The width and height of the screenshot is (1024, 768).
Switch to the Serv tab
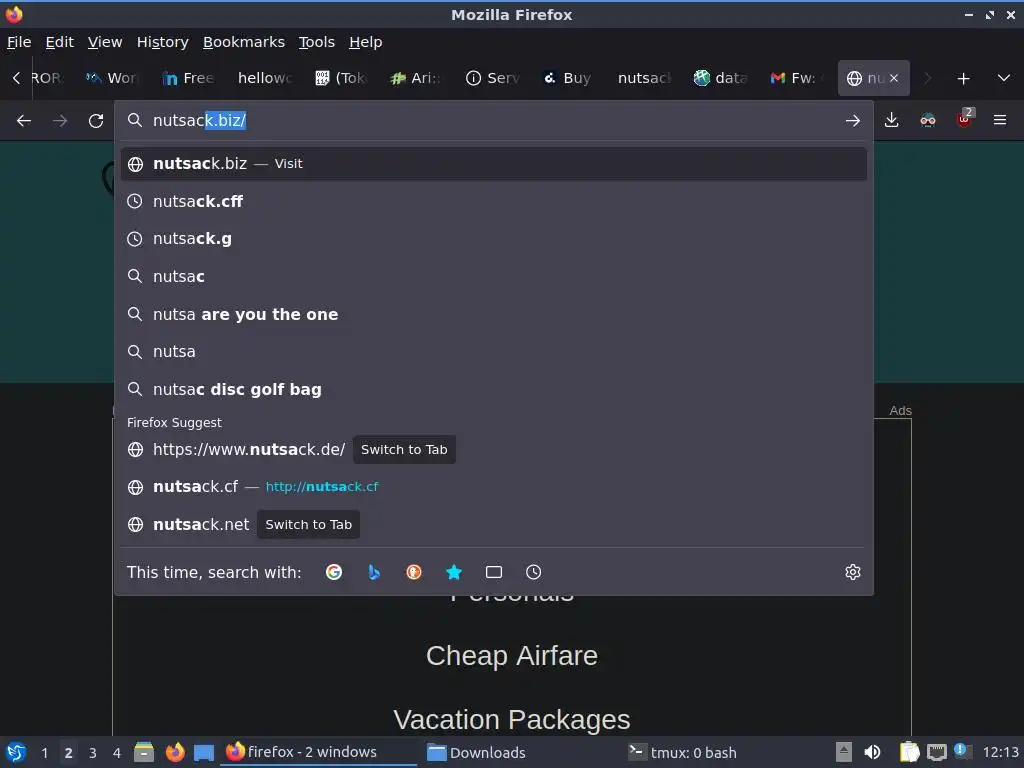(x=493, y=78)
